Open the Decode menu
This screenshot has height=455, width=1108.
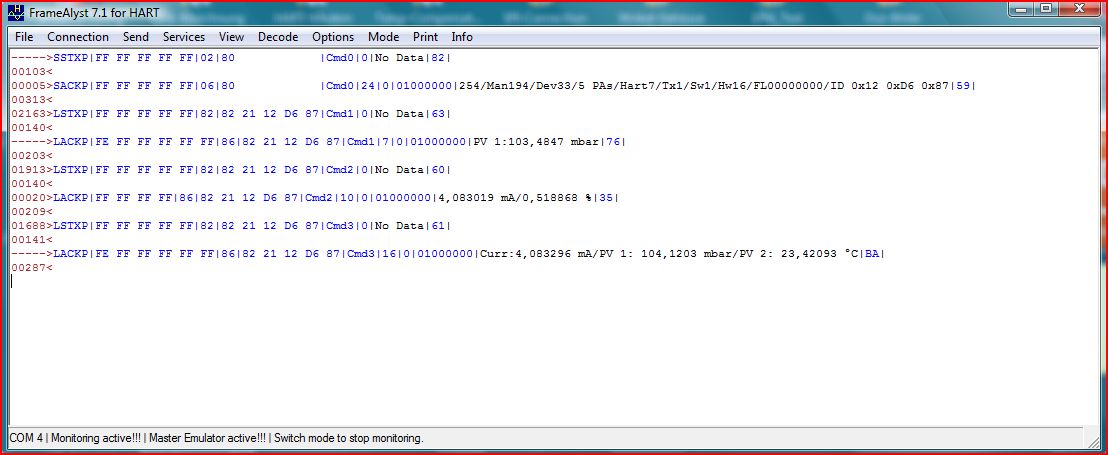click(278, 37)
